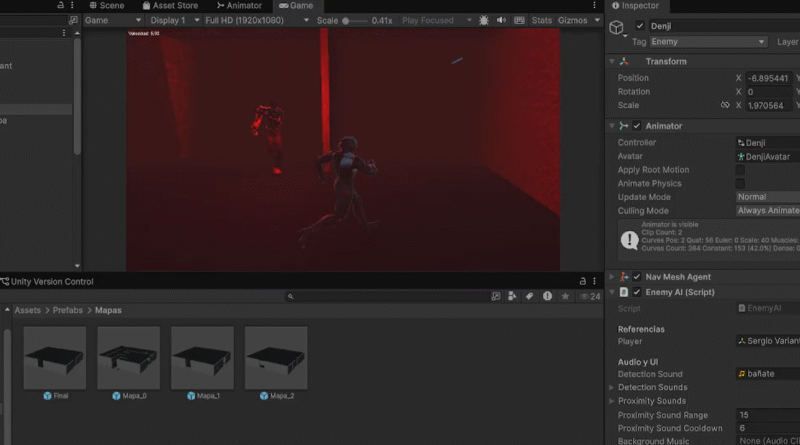Viewport: 800px width, 445px height.
Task: Expand the Proximity Sounds list
Action: click(x=612, y=401)
